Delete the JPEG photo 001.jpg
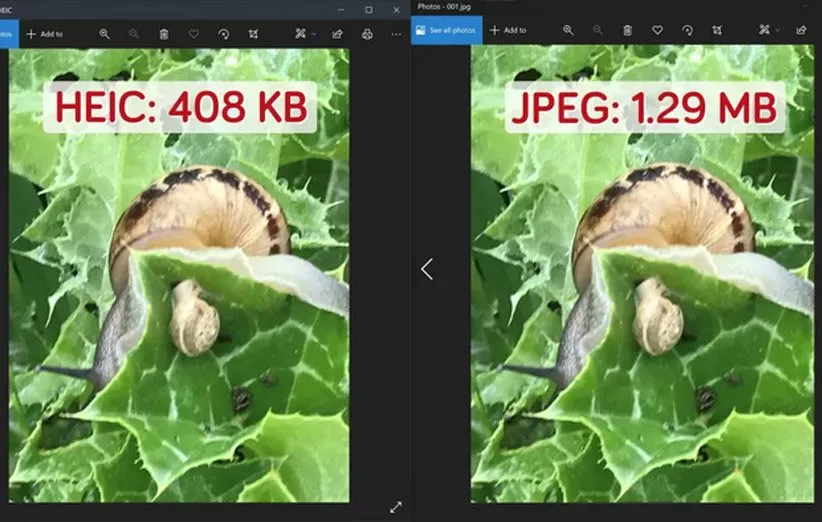The height and width of the screenshot is (522, 822). [627, 30]
